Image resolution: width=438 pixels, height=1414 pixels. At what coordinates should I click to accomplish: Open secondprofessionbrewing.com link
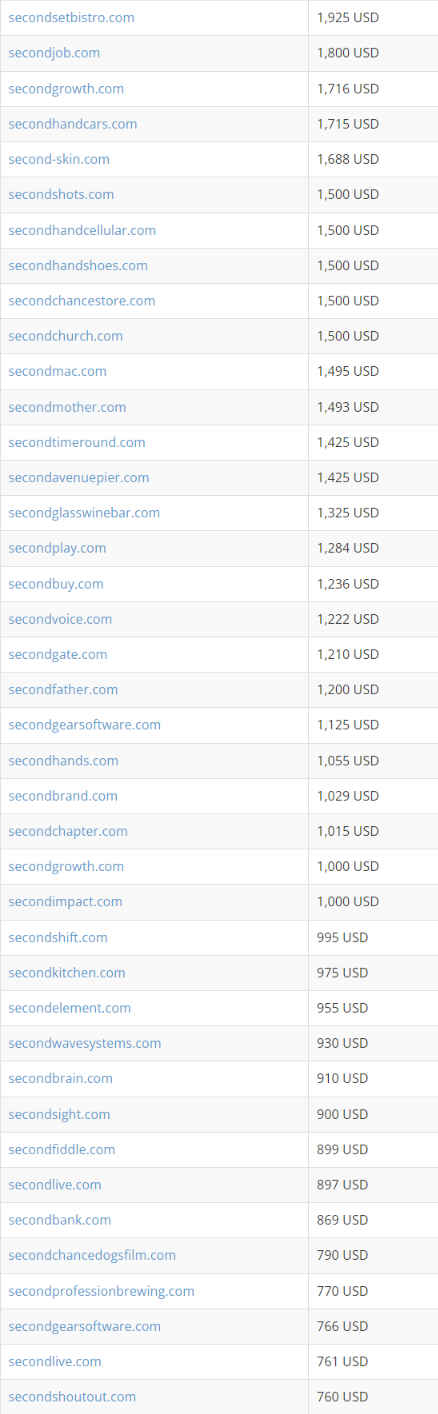tap(101, 1291)
